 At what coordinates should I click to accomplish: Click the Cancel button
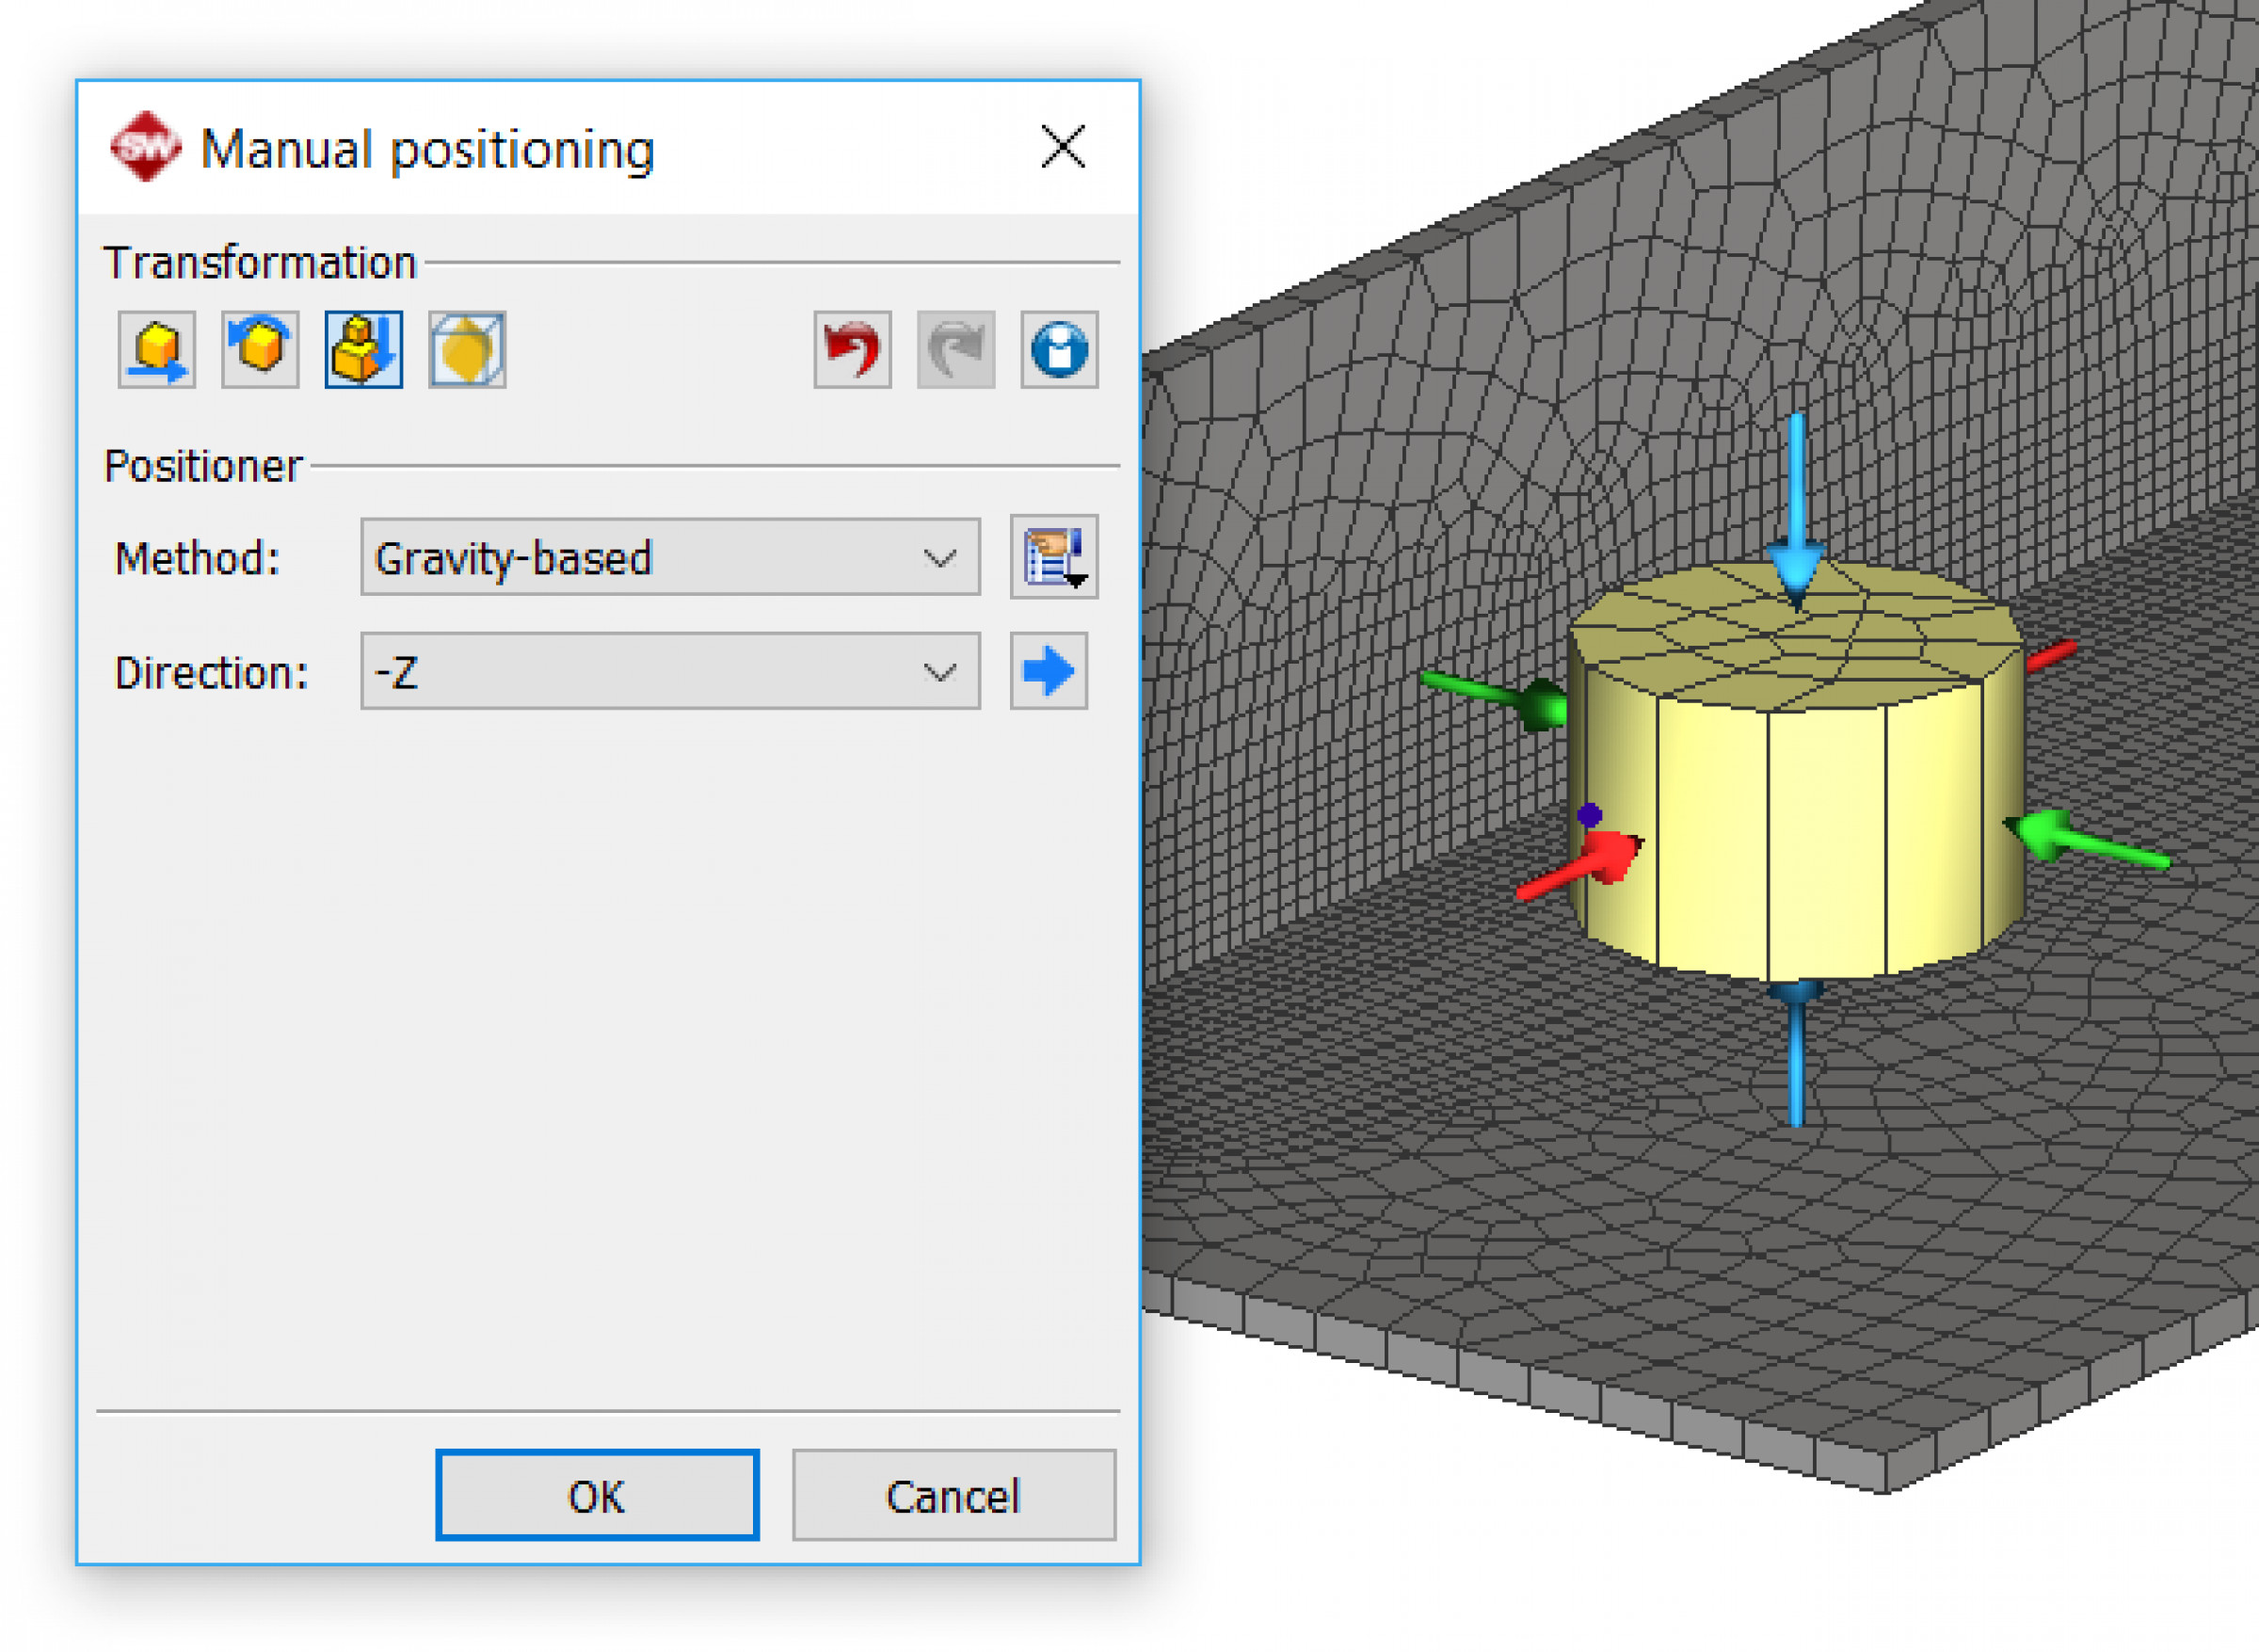953,1495
